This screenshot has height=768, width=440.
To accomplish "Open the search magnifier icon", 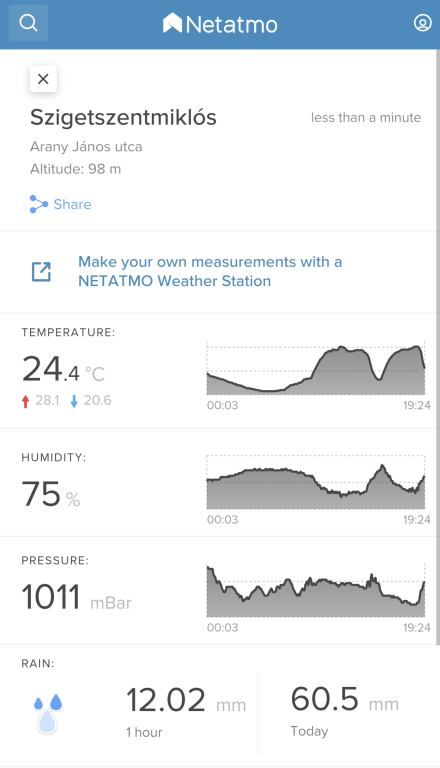I will point(28,23).
